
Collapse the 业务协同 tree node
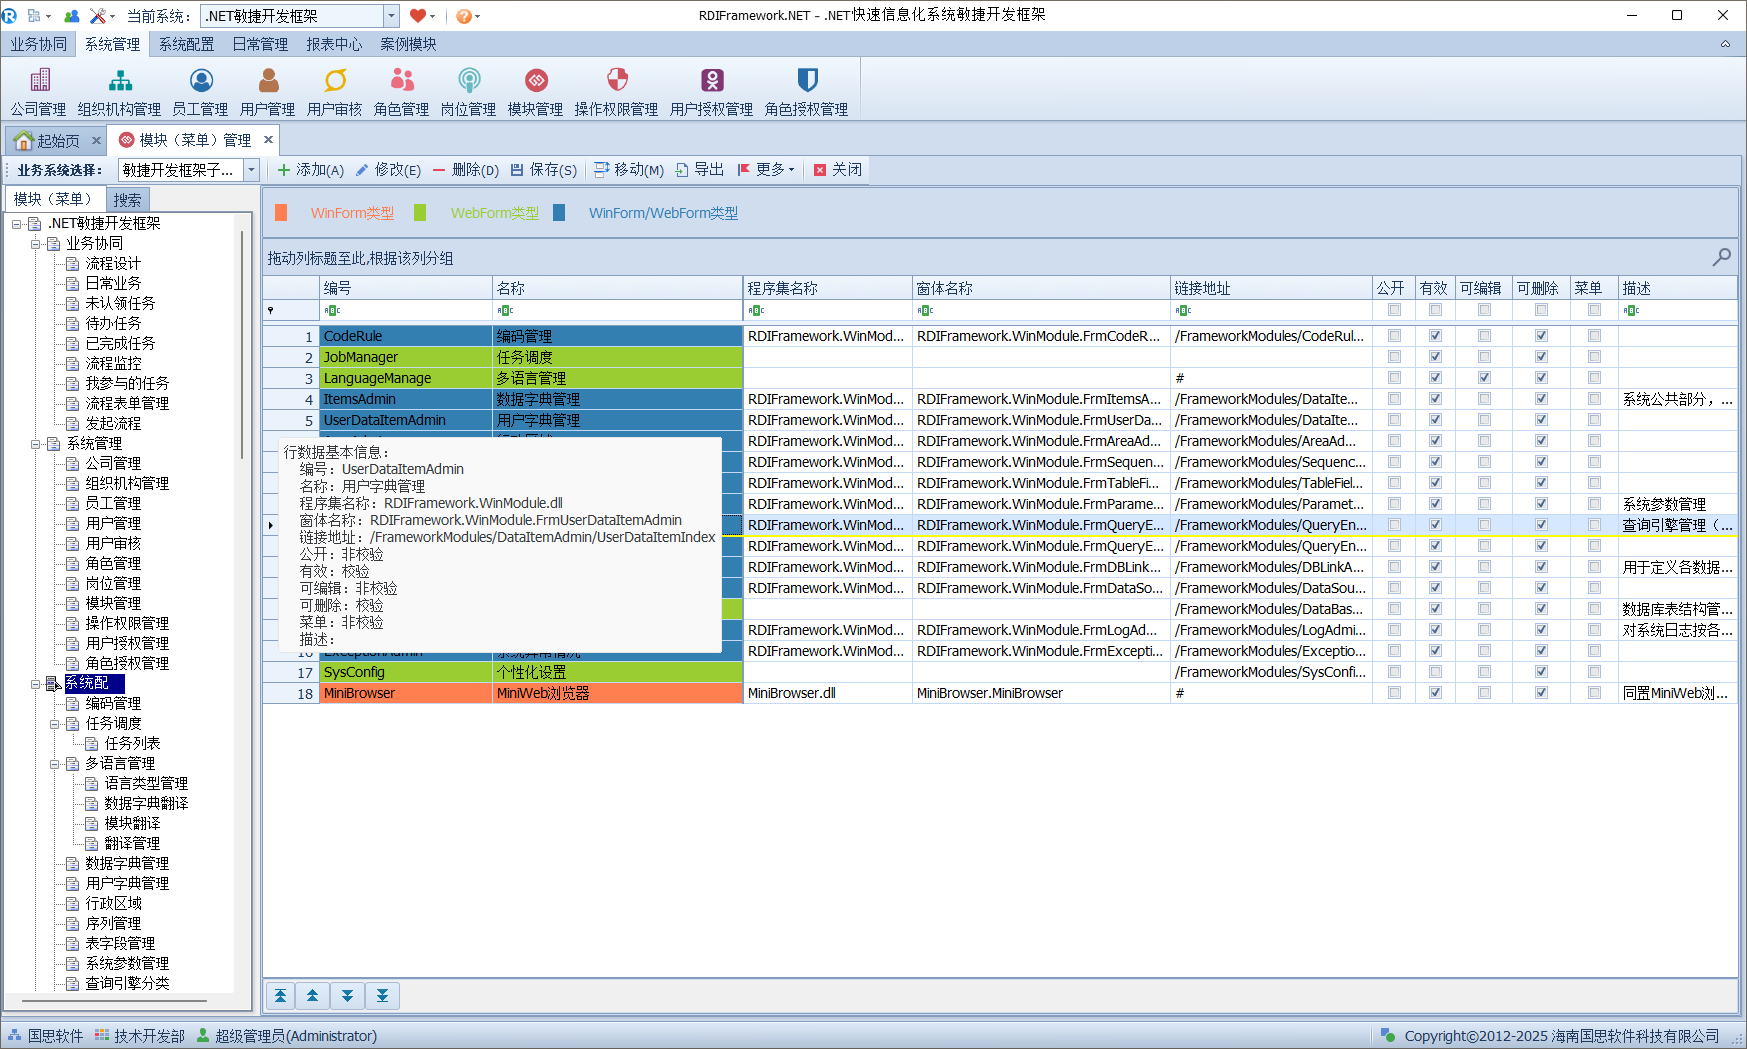tap(36, 244)
